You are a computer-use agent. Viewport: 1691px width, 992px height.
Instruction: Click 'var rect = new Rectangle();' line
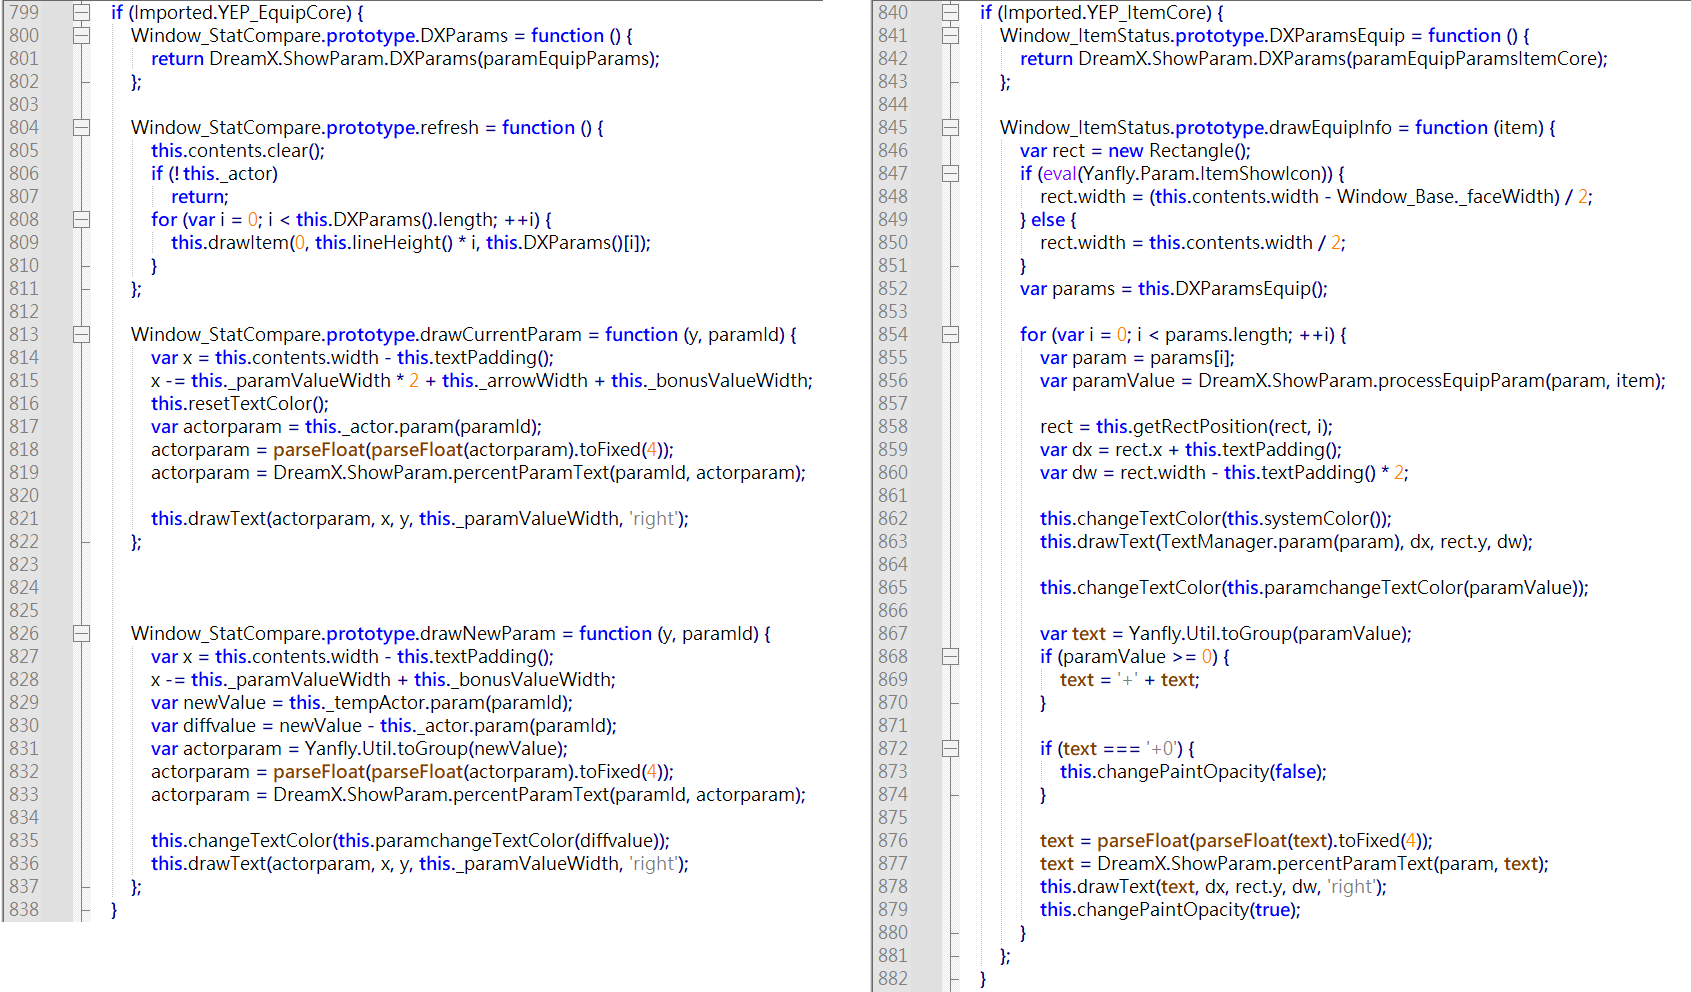(1135, 151)
